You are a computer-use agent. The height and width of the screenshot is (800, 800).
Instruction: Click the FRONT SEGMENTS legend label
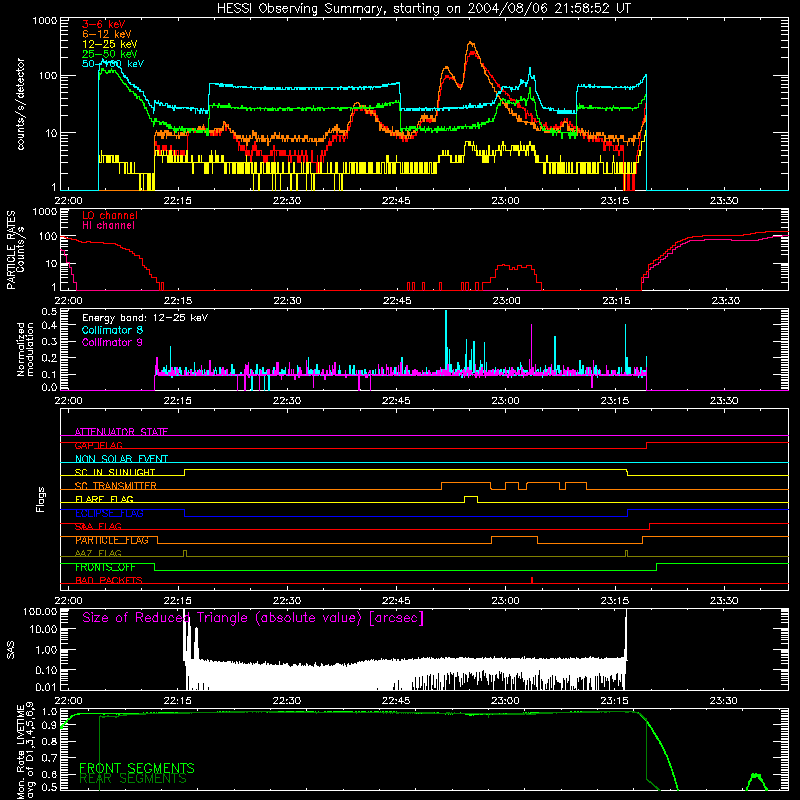(137, 768)
